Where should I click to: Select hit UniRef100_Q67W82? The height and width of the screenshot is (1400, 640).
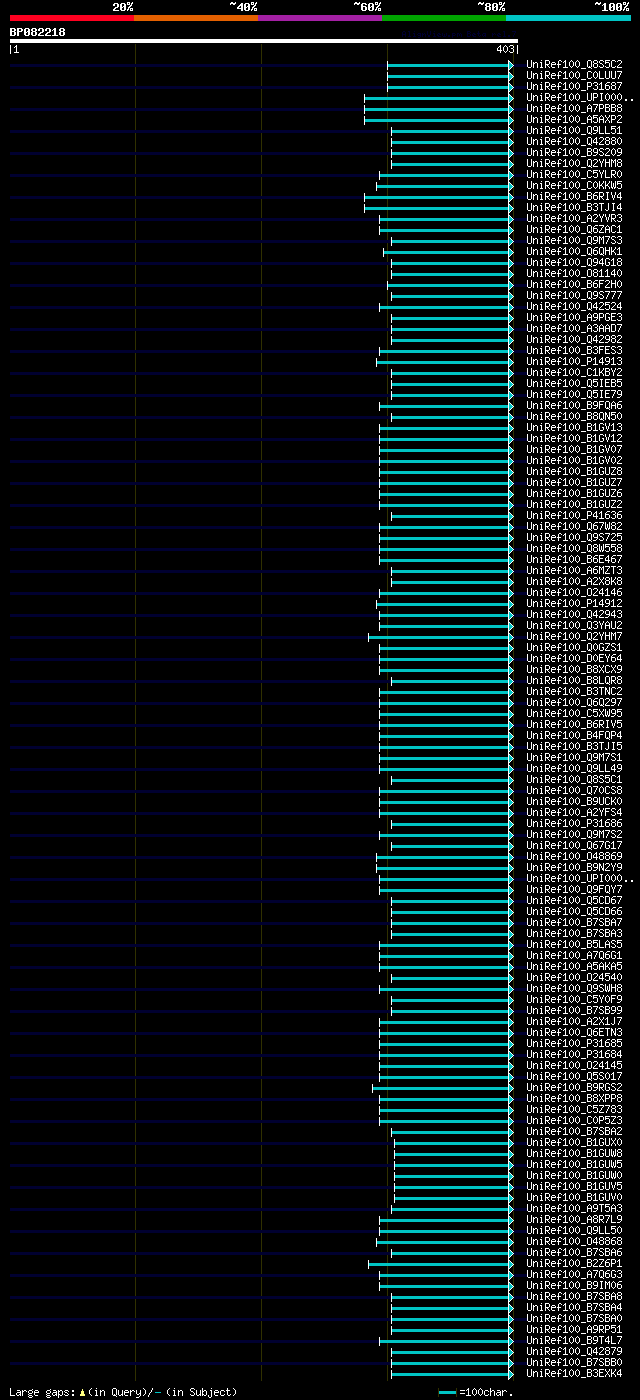pyautogui.click(x=574, y=526)
